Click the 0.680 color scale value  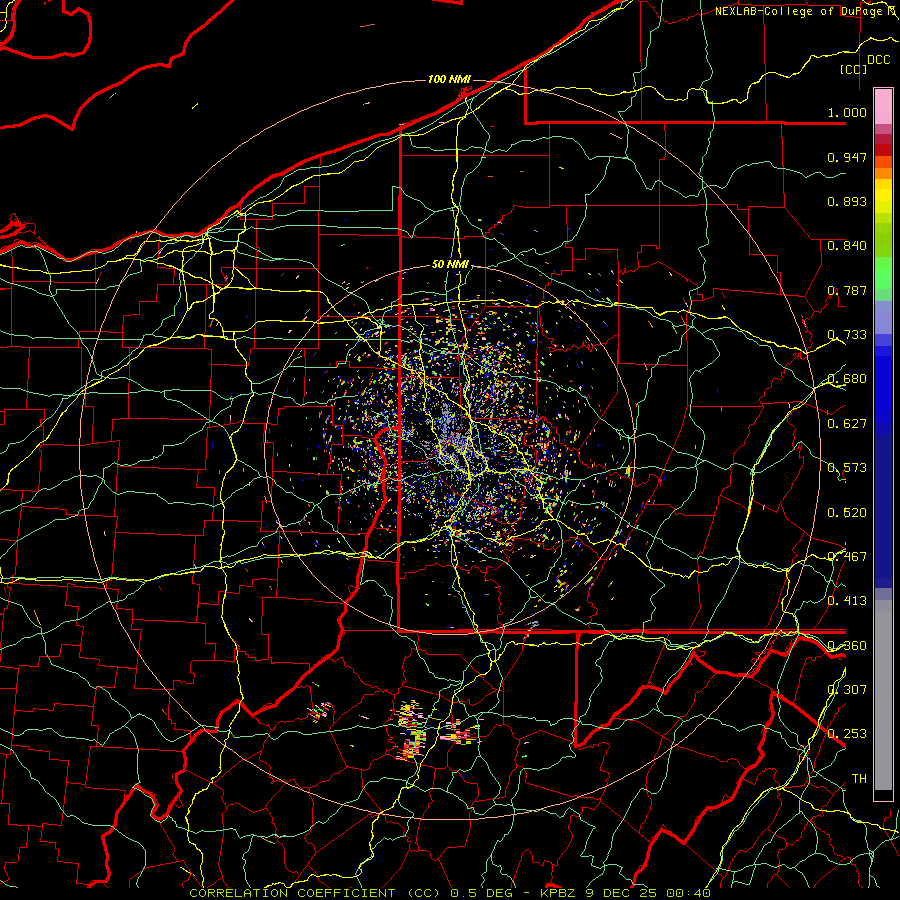pos(847,379)
